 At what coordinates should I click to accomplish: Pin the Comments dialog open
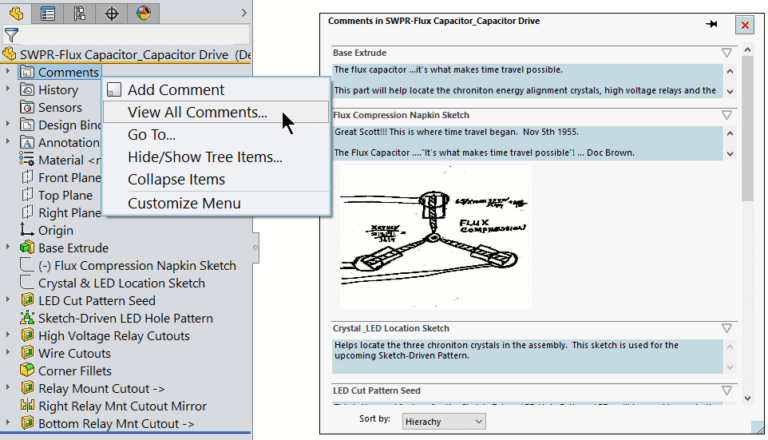click(x=712, y=24)
